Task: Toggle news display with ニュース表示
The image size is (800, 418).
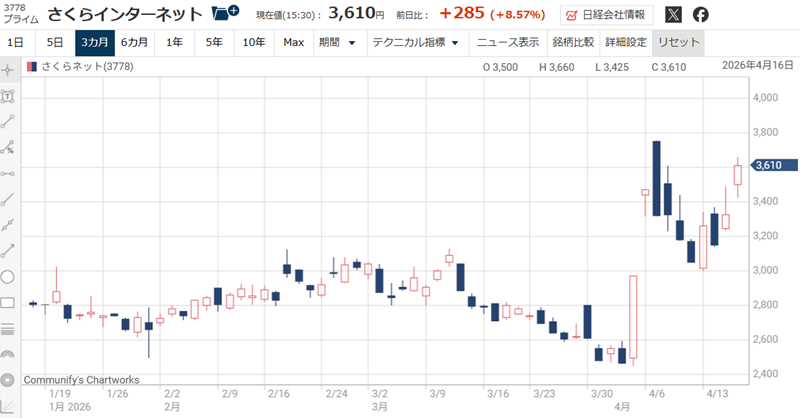Action: (508, 43)
